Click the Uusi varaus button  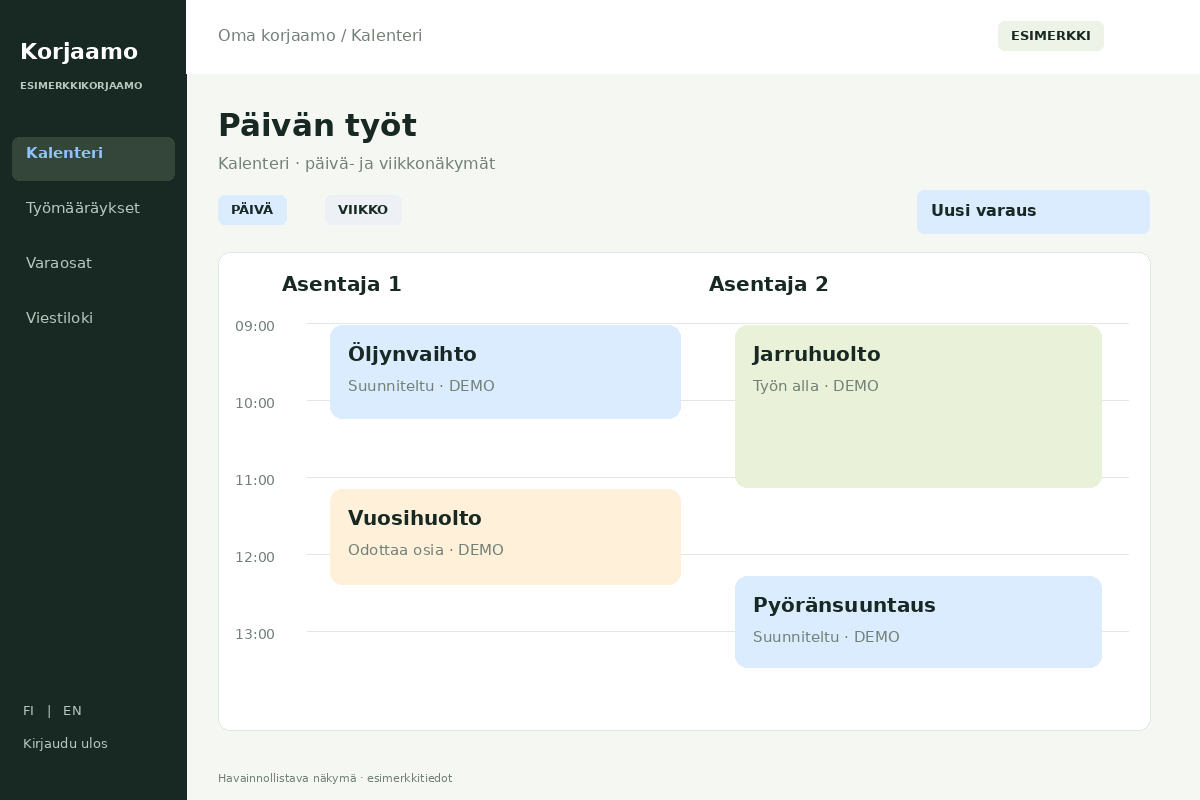coord(1033,212)
